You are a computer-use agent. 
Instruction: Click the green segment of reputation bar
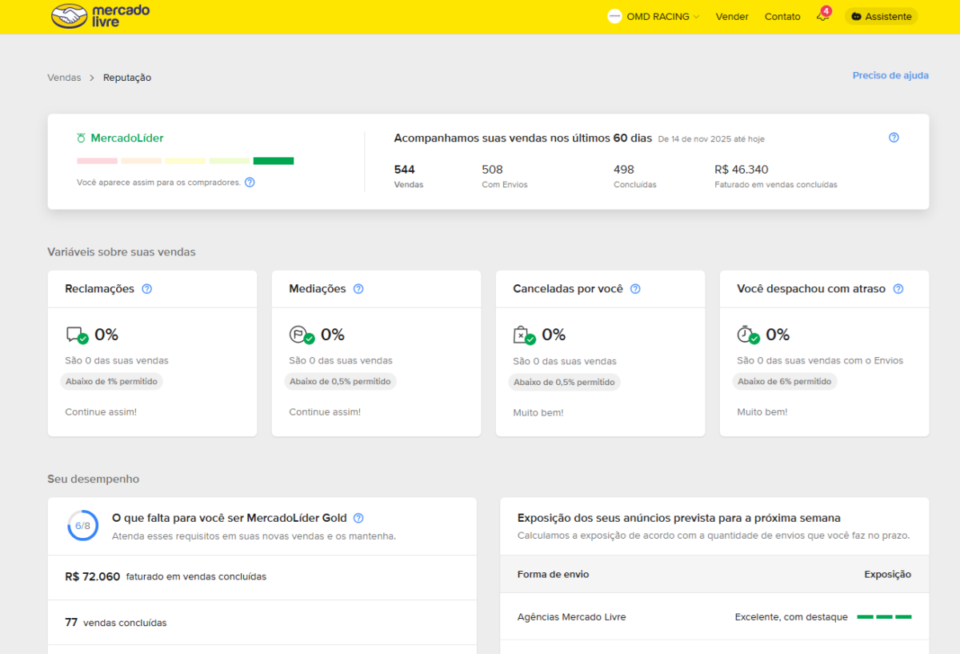pyautogui.click(x=274, y=161)
